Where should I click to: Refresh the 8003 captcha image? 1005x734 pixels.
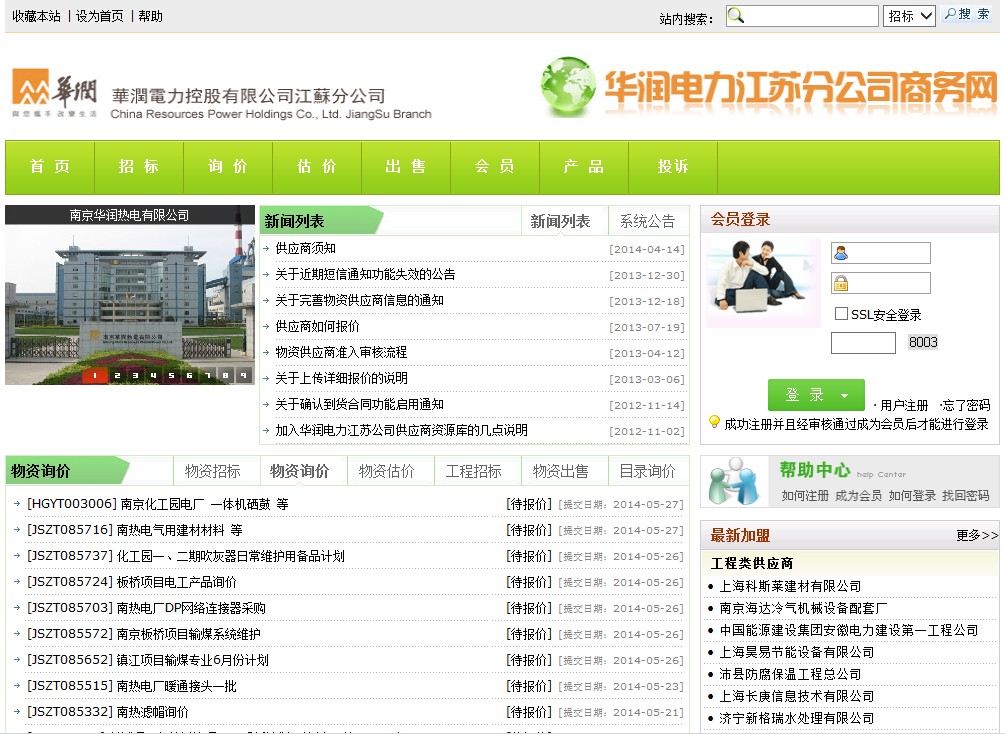point(923,342)
